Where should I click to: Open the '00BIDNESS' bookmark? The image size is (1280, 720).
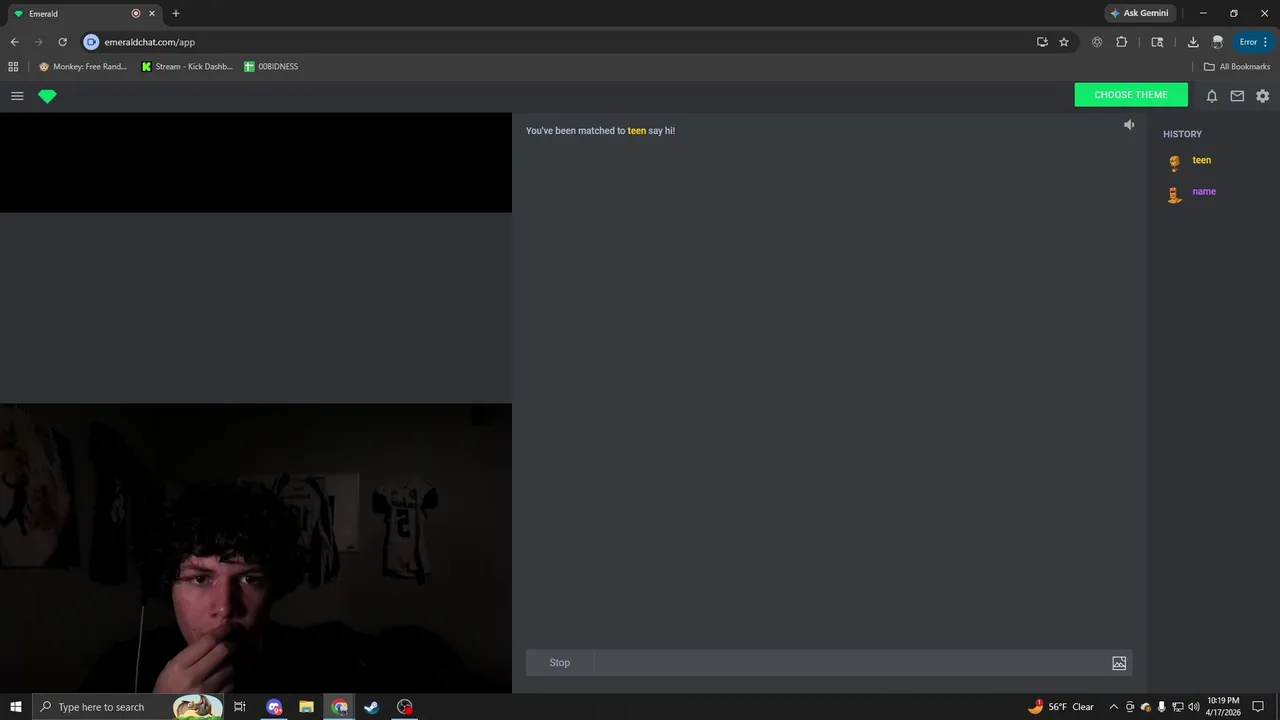coord(271,67)
